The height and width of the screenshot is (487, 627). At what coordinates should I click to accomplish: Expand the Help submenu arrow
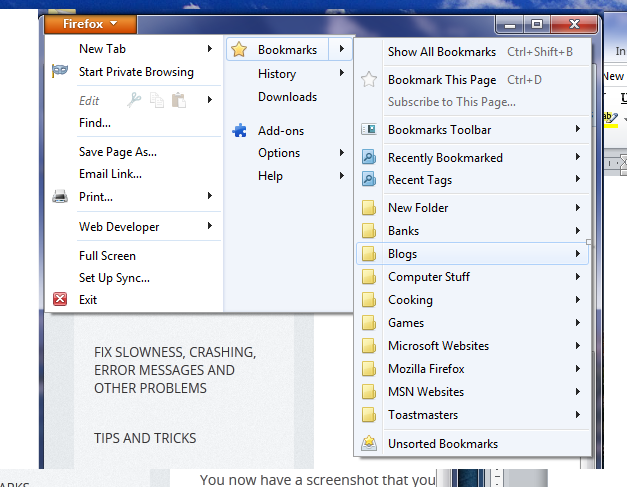341,175
